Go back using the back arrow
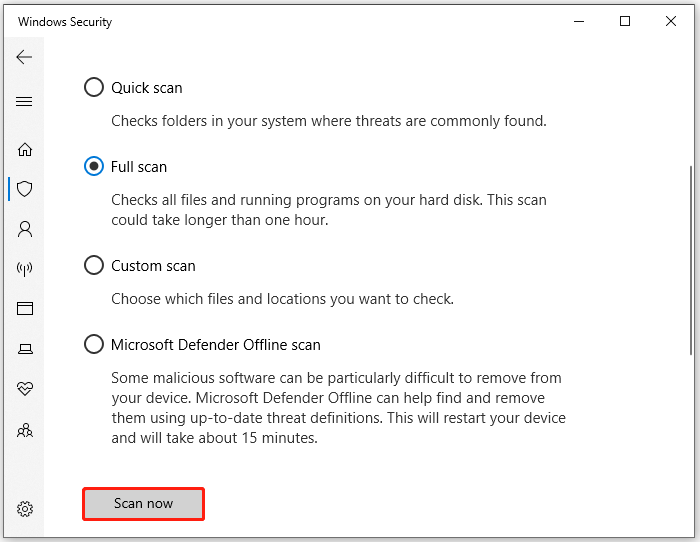 coord(25,57)
